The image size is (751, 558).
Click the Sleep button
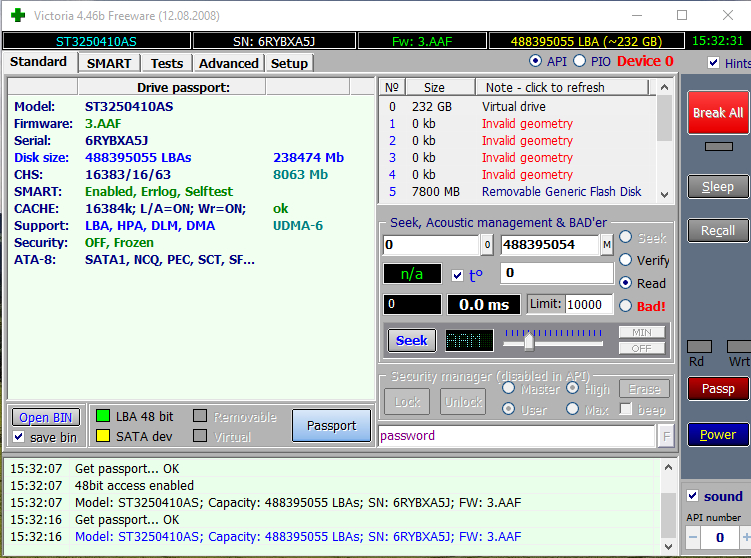718,186
